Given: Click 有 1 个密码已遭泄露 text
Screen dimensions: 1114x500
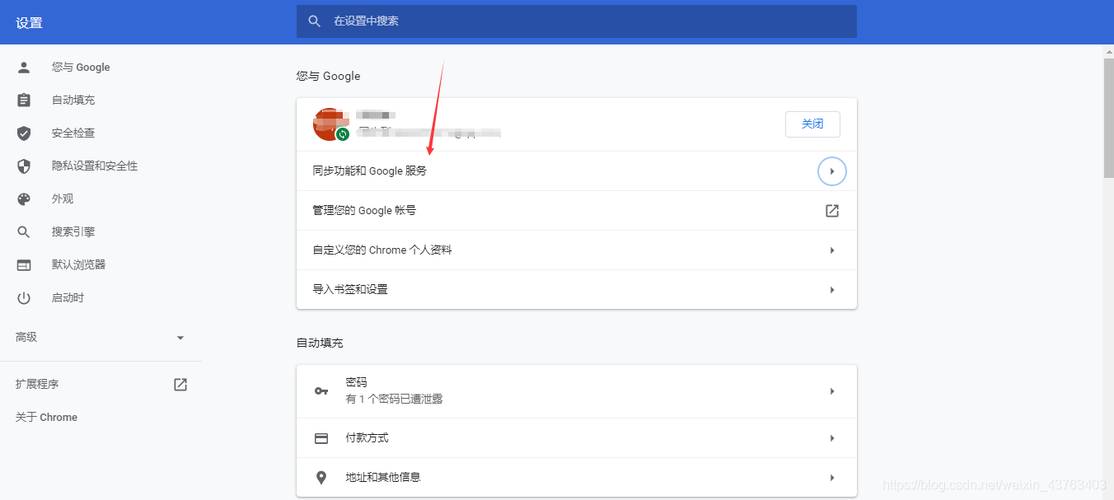Looking at the screenshot, I should click(394, 399).
